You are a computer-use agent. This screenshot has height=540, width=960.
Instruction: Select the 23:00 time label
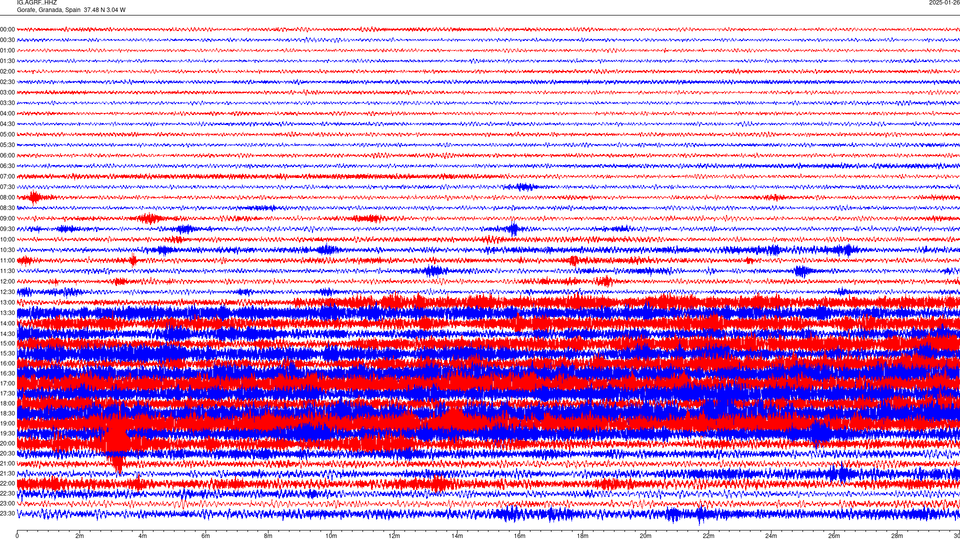coord(7,503)
